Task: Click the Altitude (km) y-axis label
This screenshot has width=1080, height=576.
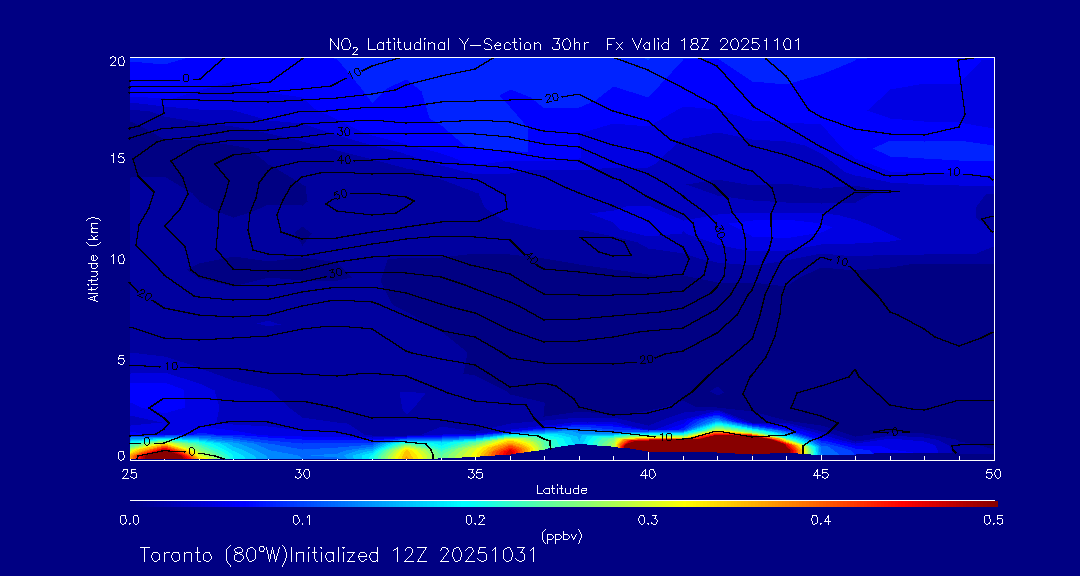Action: 93,258
